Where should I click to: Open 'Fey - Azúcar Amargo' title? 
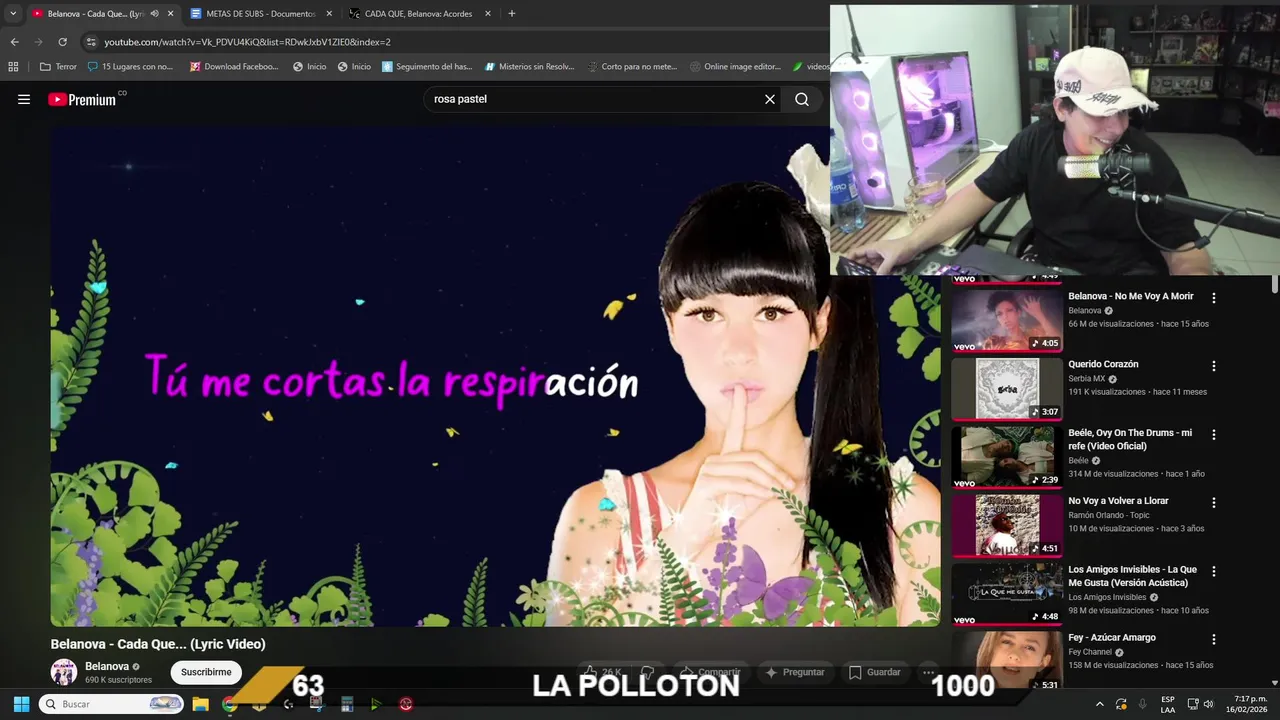tap(1112, 637)
